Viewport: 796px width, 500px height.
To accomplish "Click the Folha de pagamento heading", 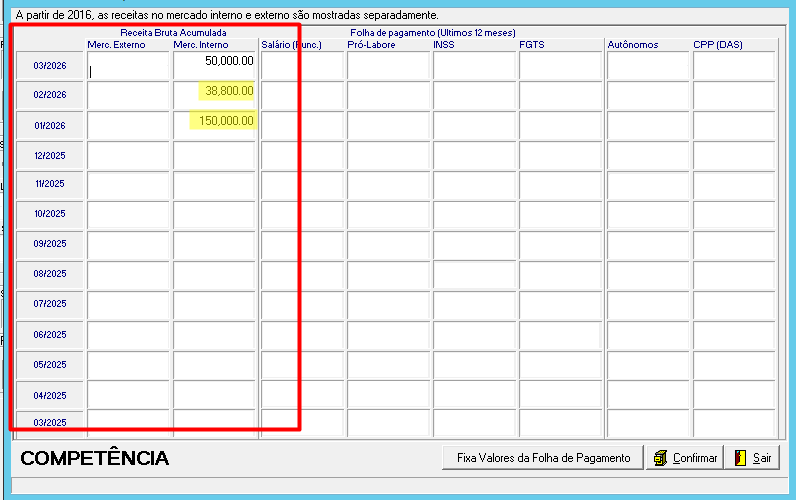I will (433, 33).
